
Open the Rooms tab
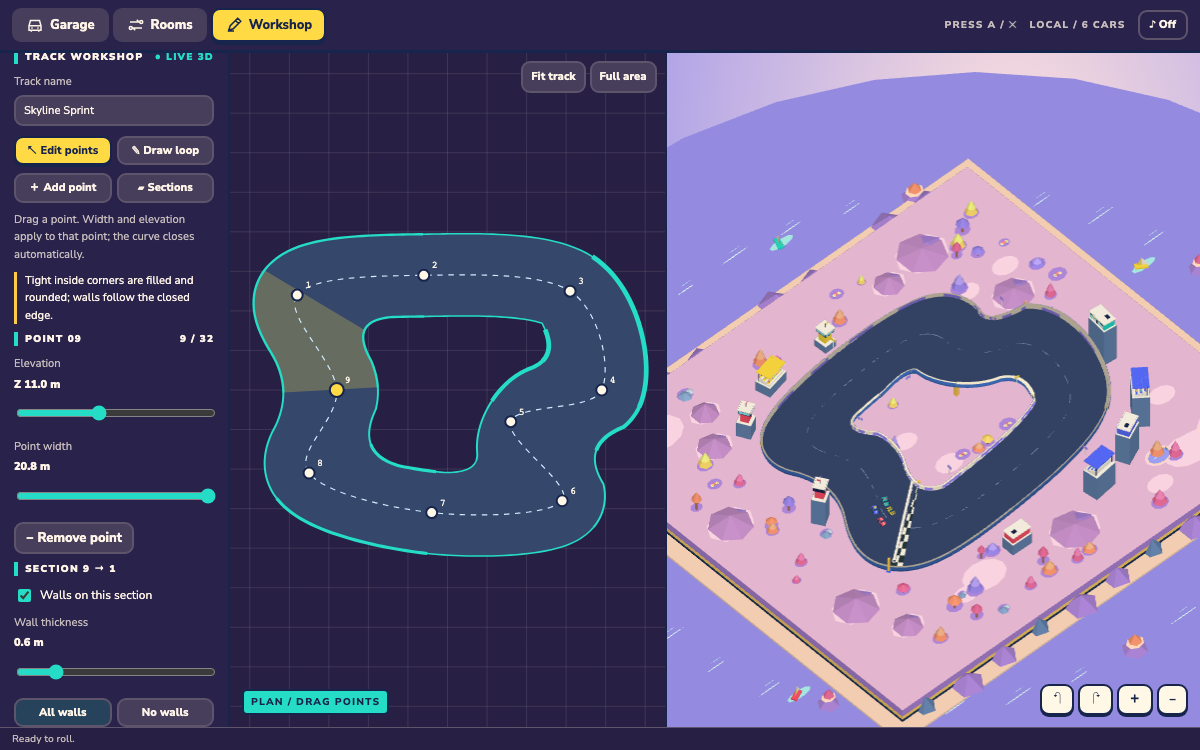tap(160, 24)
